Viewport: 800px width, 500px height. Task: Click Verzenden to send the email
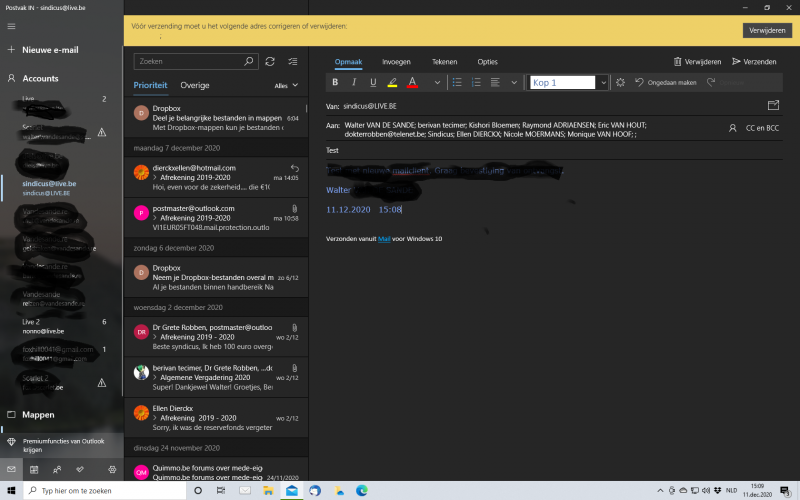tap(754, 61)
